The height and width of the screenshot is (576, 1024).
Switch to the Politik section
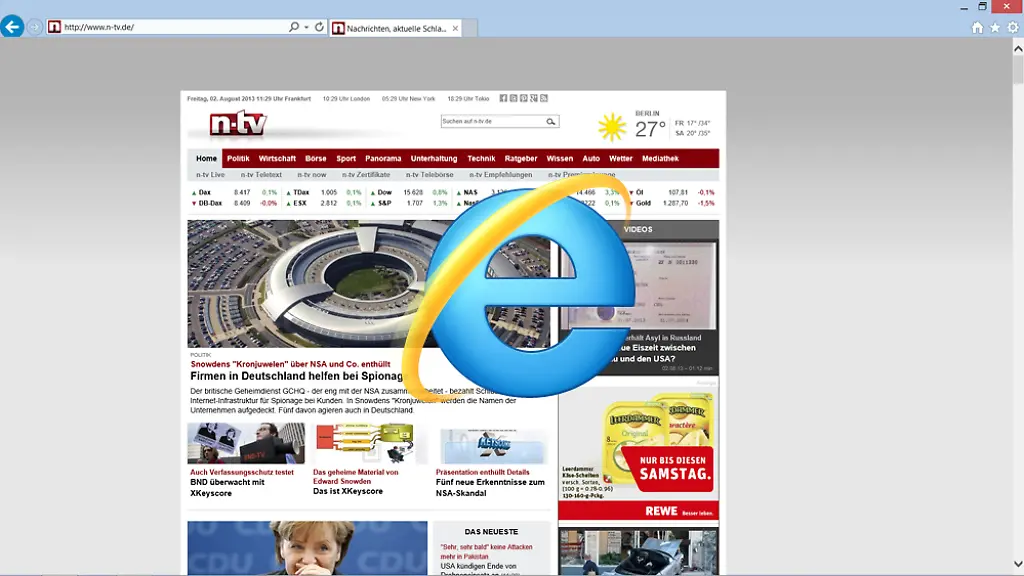click(237, 158)
